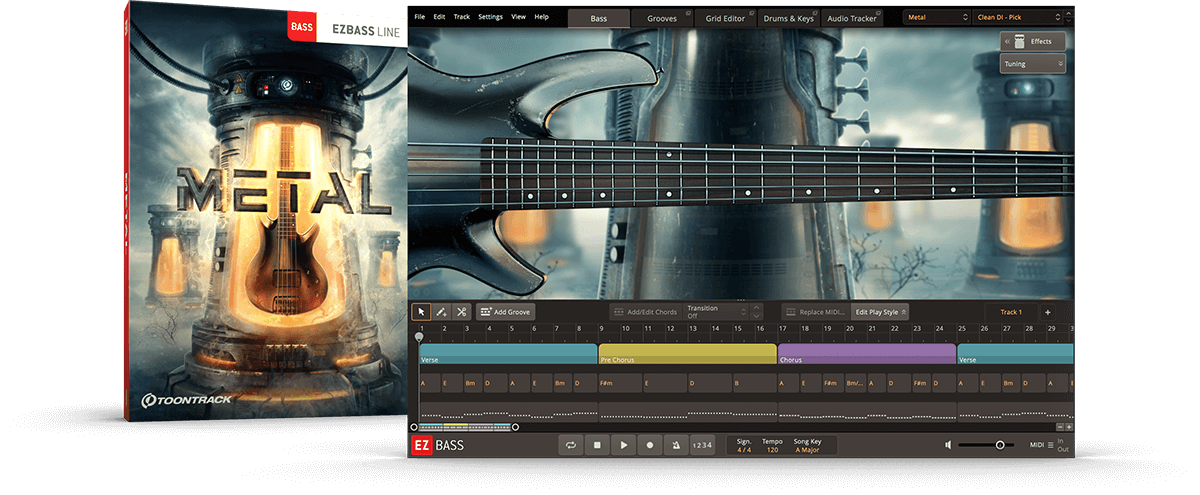This screenshot has height=495, width=1200.
Task: Step preset with the up/down arrows
Action: coord(1067,17)
